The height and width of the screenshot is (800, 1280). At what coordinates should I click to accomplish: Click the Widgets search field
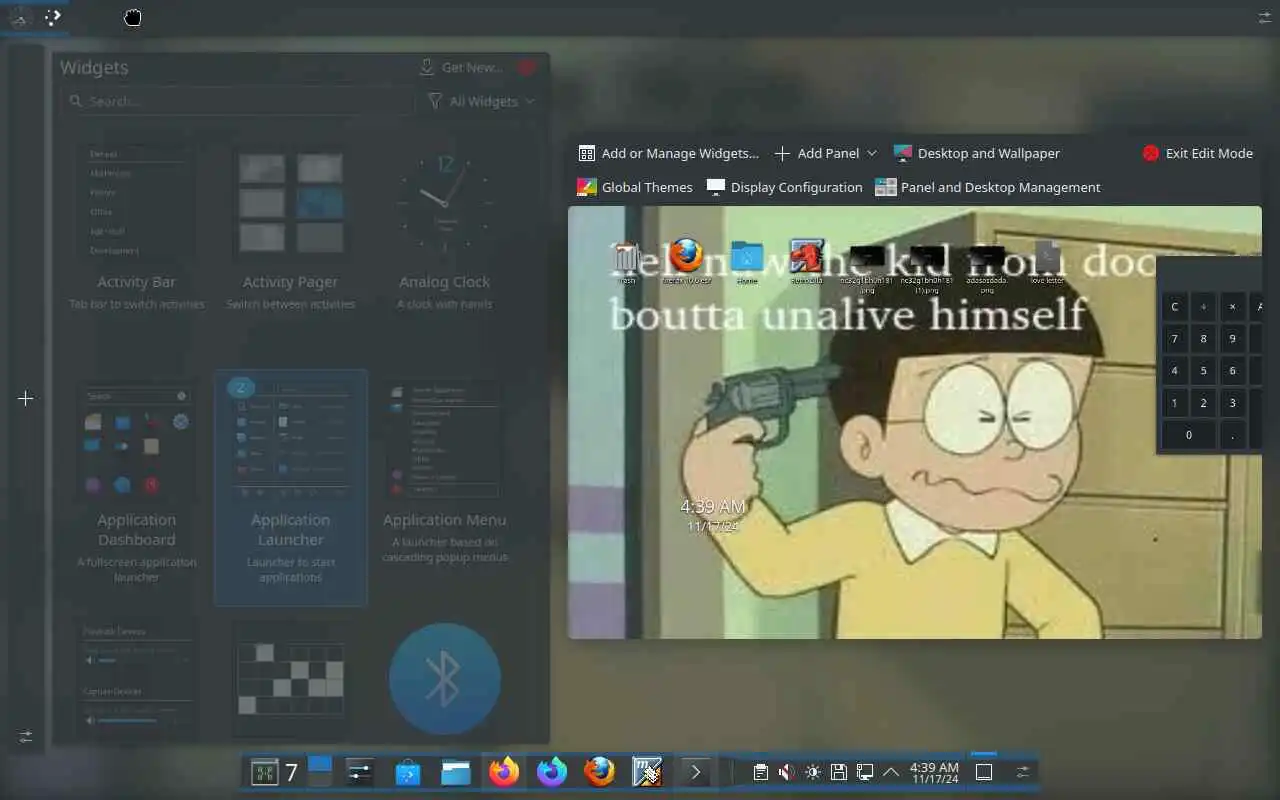[237, 101]
